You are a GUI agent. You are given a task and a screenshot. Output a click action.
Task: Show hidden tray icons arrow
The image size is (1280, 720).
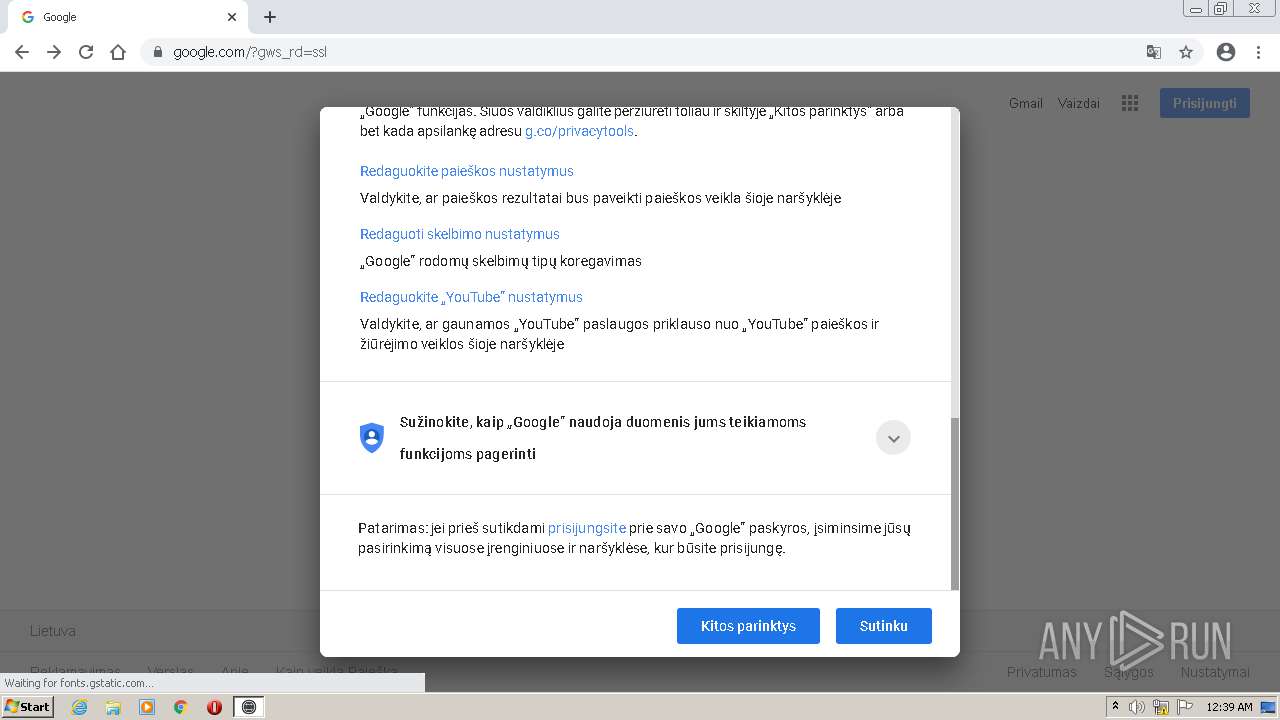tap(1115, 707)
